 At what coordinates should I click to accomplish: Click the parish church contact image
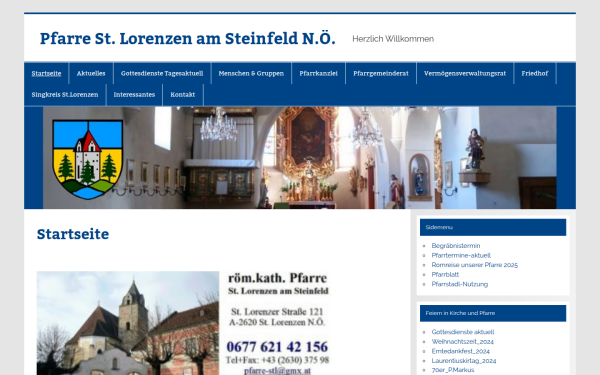[184, 323]
